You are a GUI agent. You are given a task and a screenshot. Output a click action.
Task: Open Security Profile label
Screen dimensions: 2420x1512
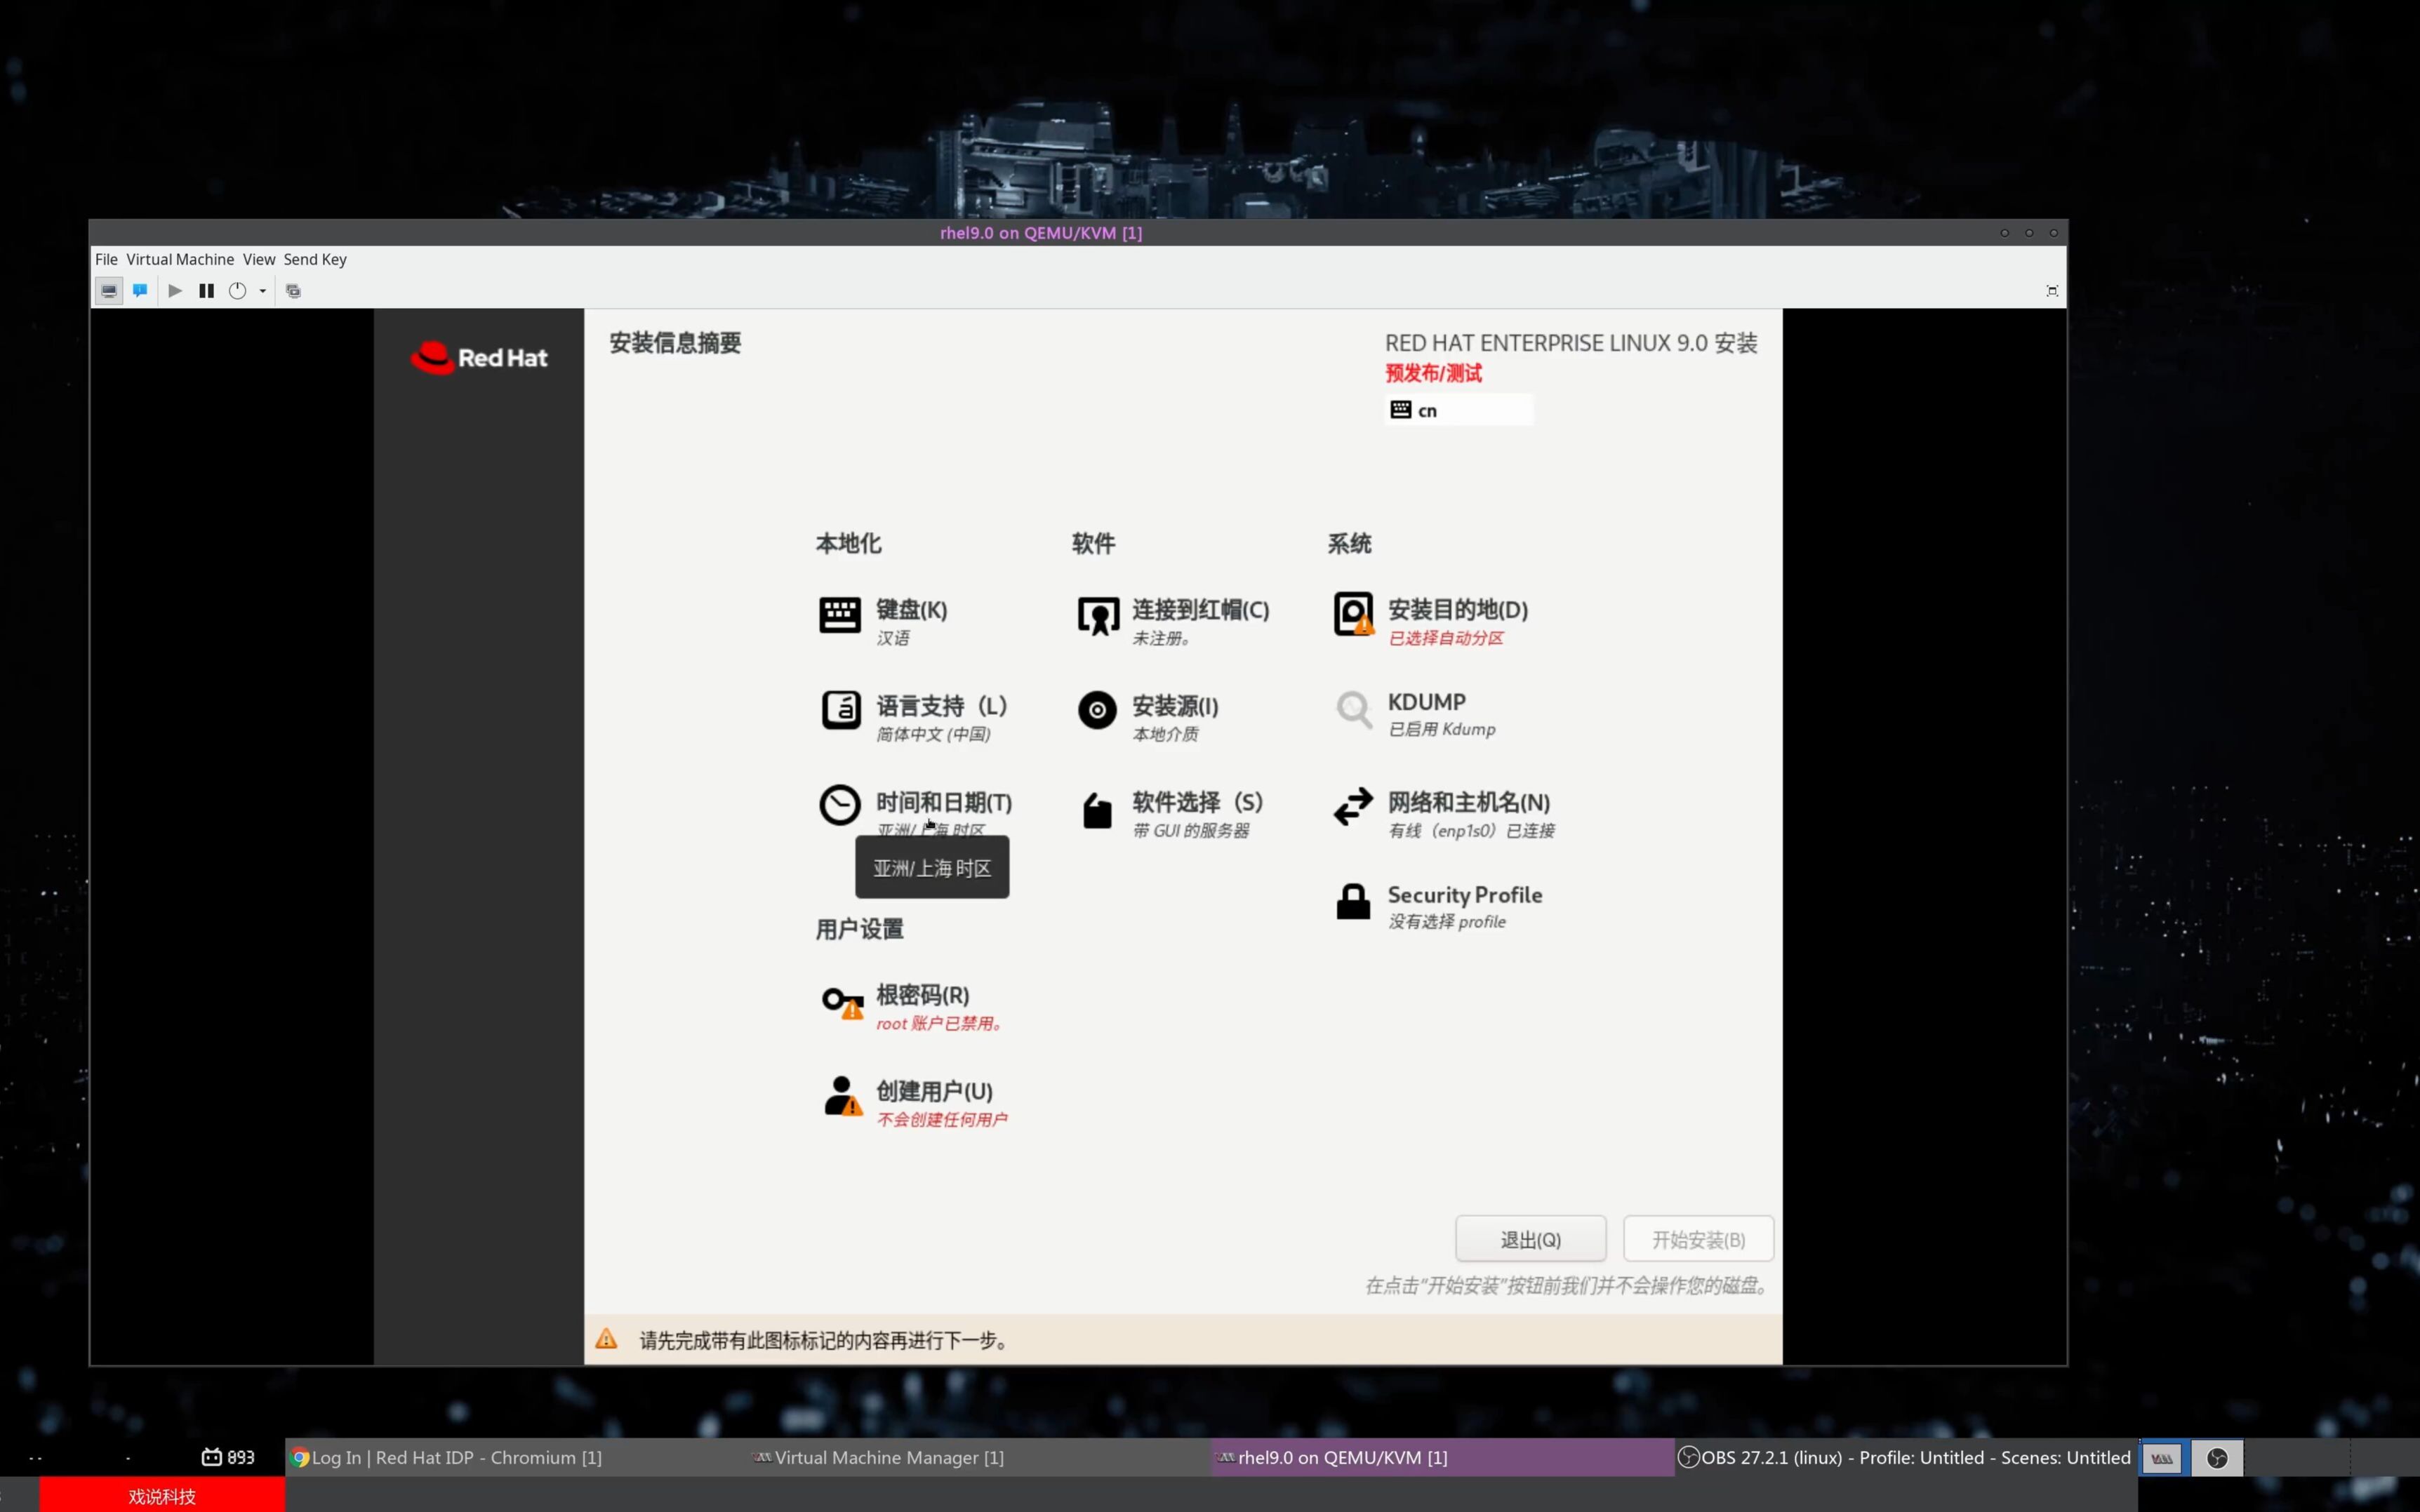[1464, 895]
